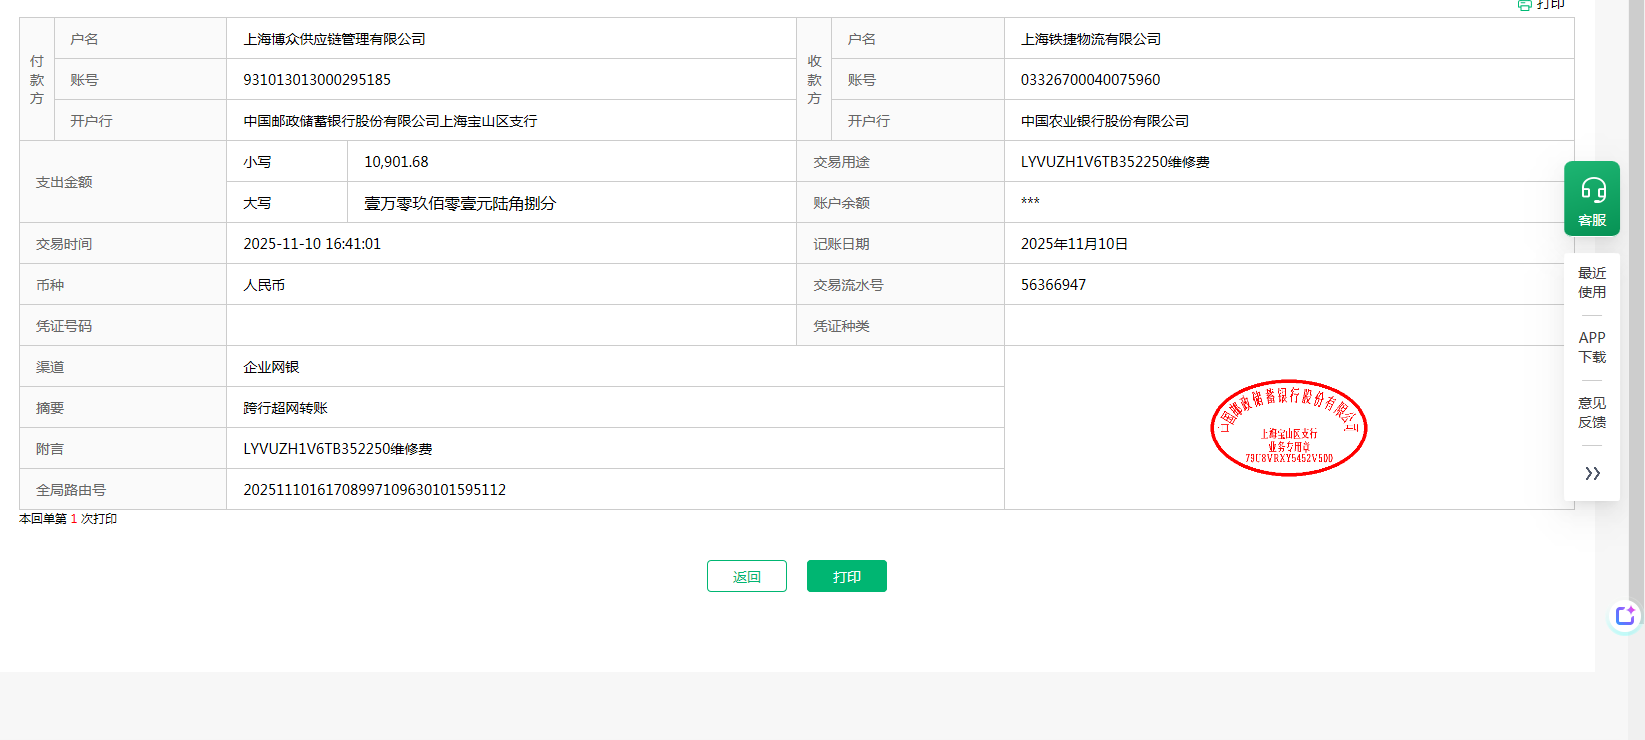
Task: Click the 跨行超网转账 summary text
Action: (x=285, y=408)
